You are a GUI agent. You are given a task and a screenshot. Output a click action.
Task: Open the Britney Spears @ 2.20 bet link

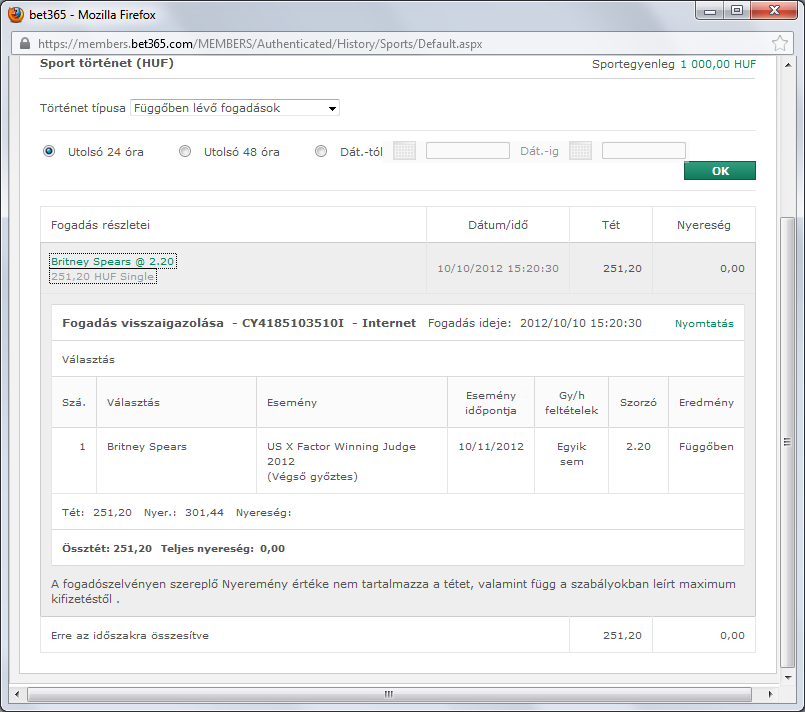112,261
